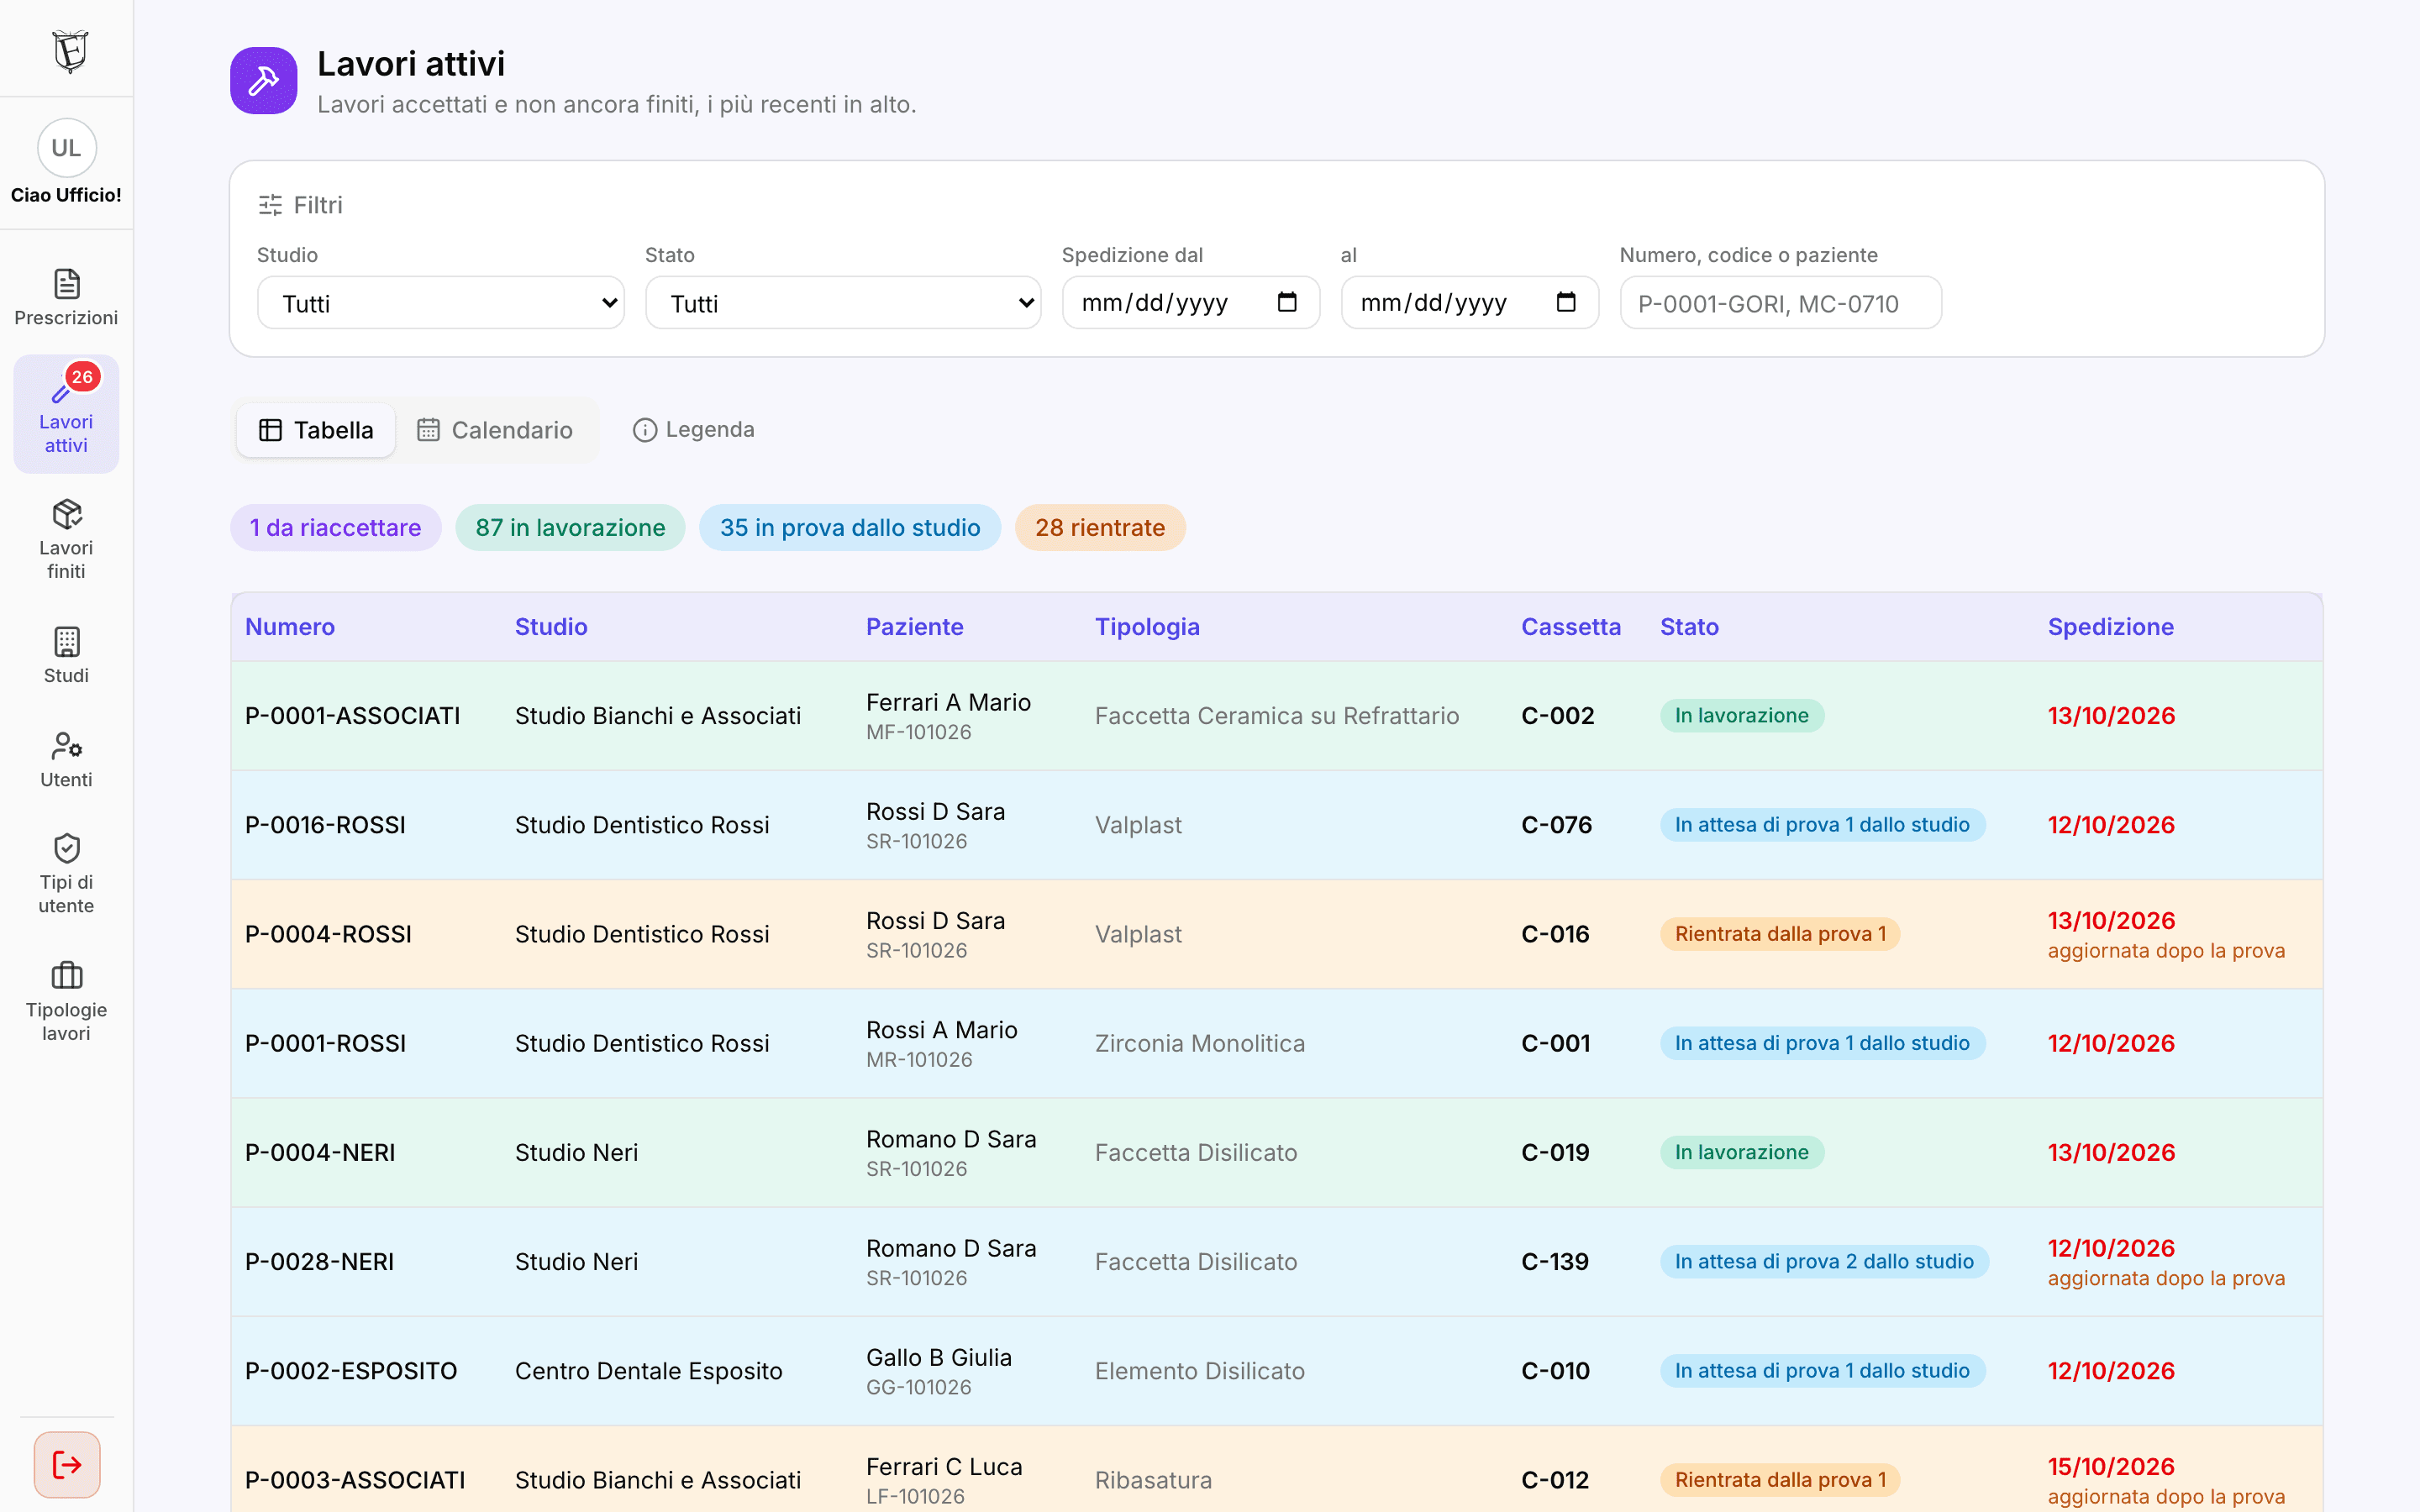
Task: Open calendar picker for al date
Action: point(1566,302)
